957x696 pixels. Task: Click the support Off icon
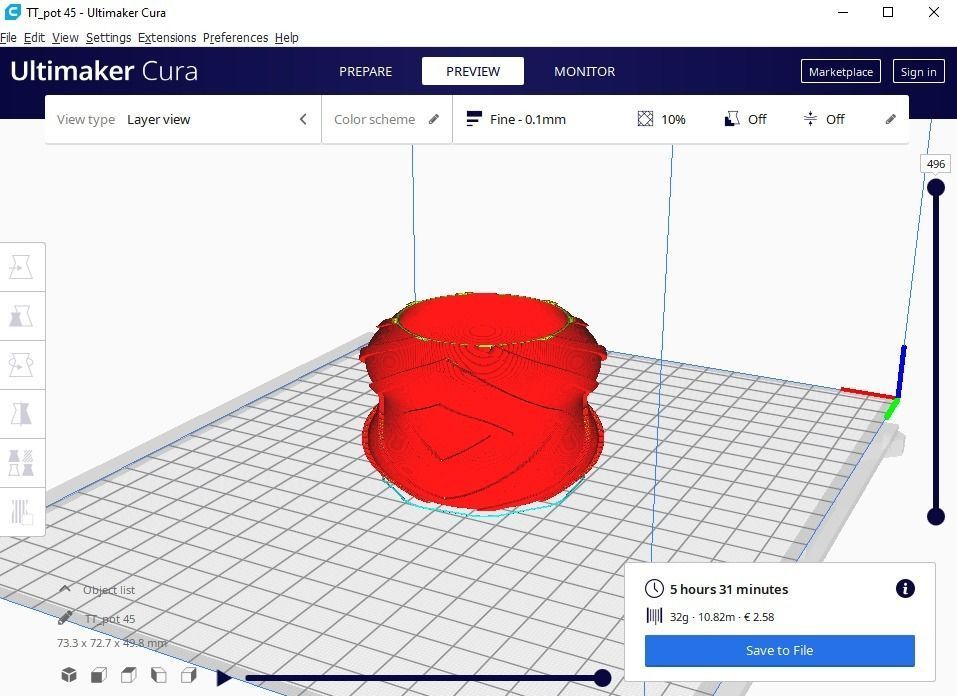click(x=732, y=119)
